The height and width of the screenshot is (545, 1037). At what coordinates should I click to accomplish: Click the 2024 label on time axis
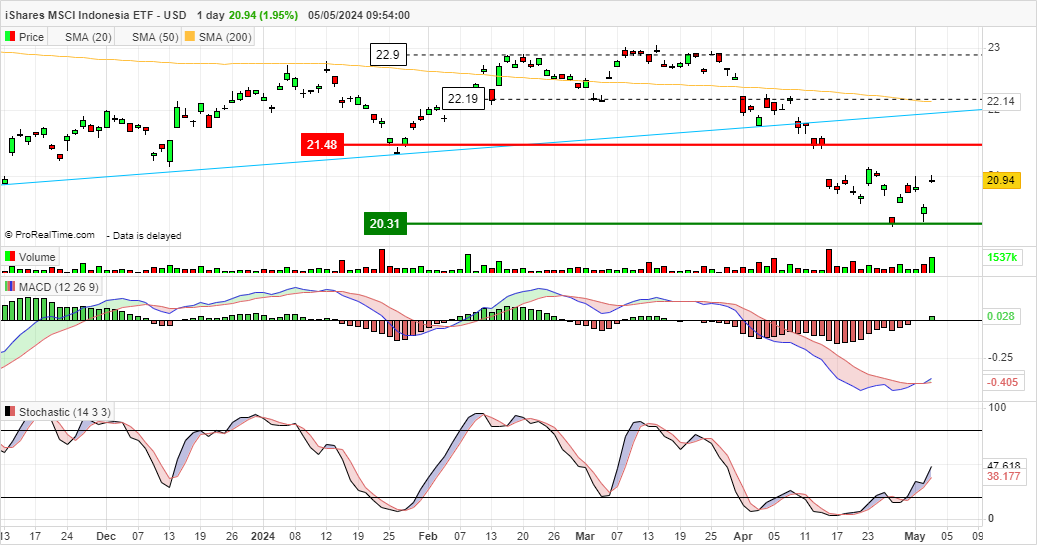264,536
